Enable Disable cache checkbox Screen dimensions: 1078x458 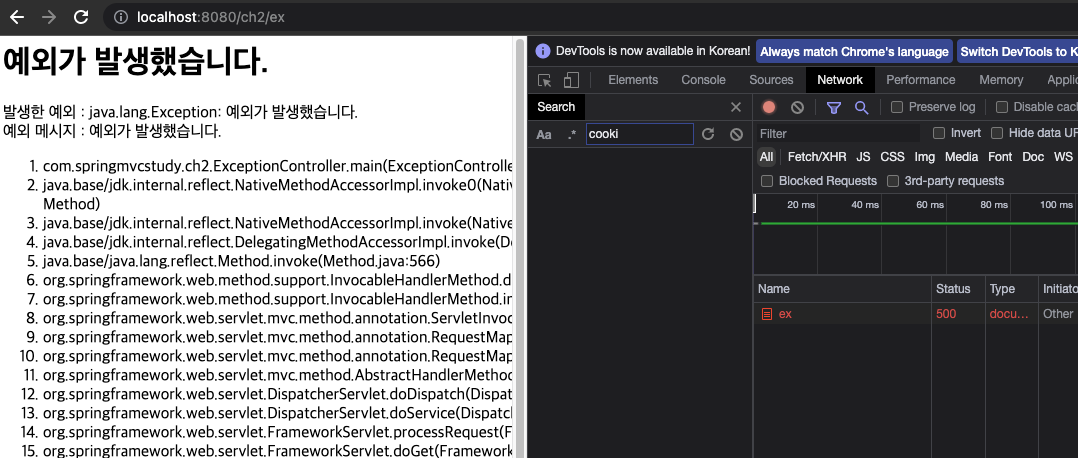click(x=1002, y=107)
